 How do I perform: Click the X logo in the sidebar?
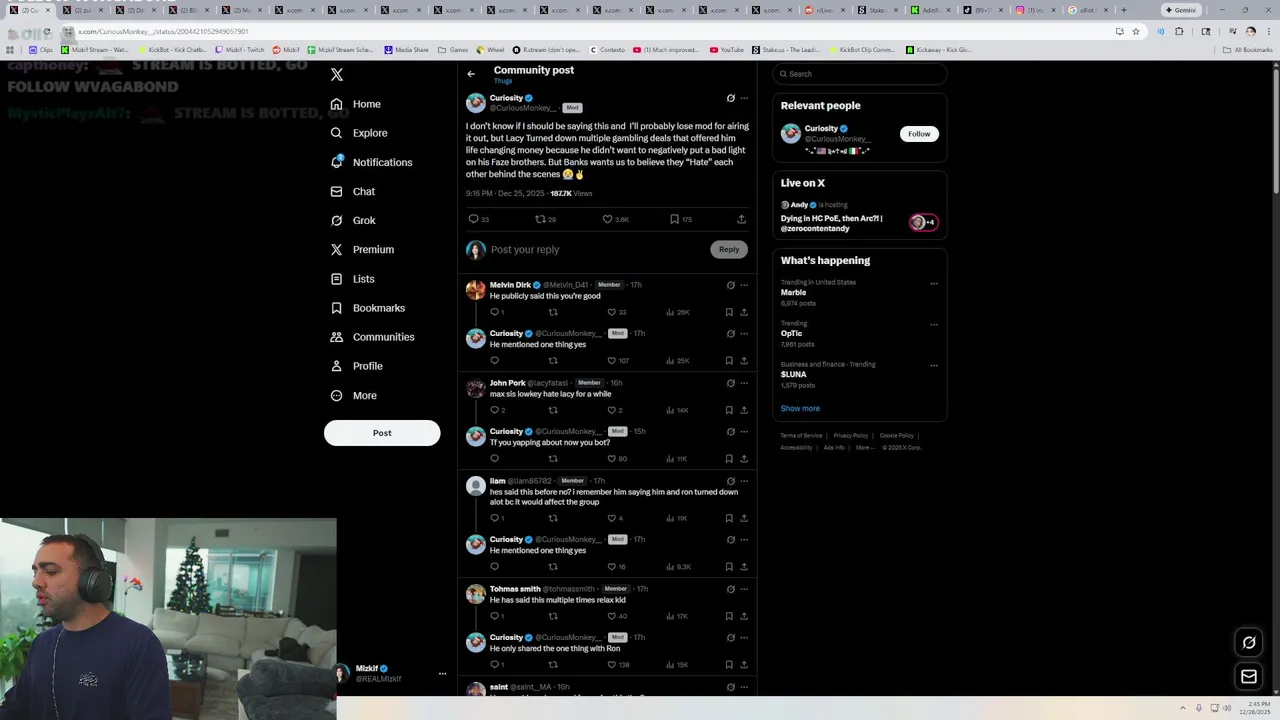[337, 75]
